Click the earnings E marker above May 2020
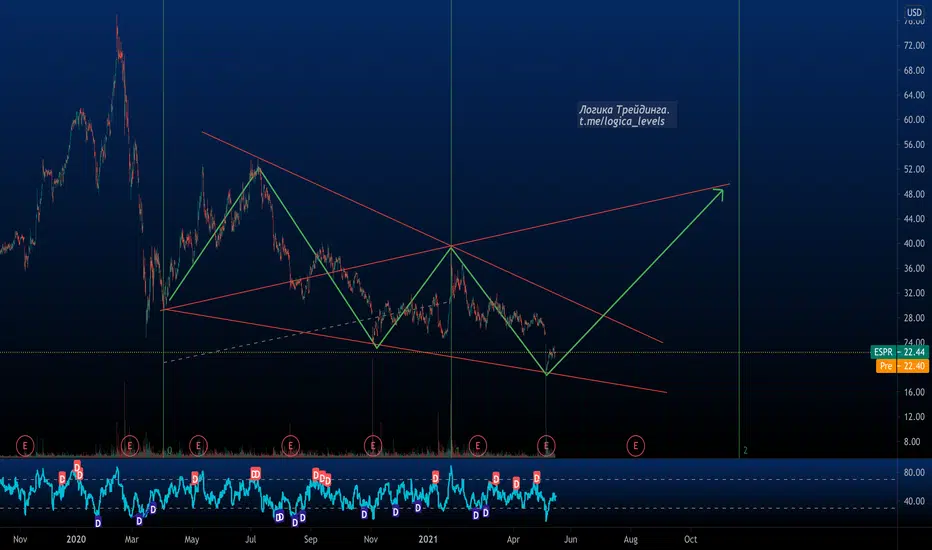The height and width of the screenshot is (550, 932). 198,445
